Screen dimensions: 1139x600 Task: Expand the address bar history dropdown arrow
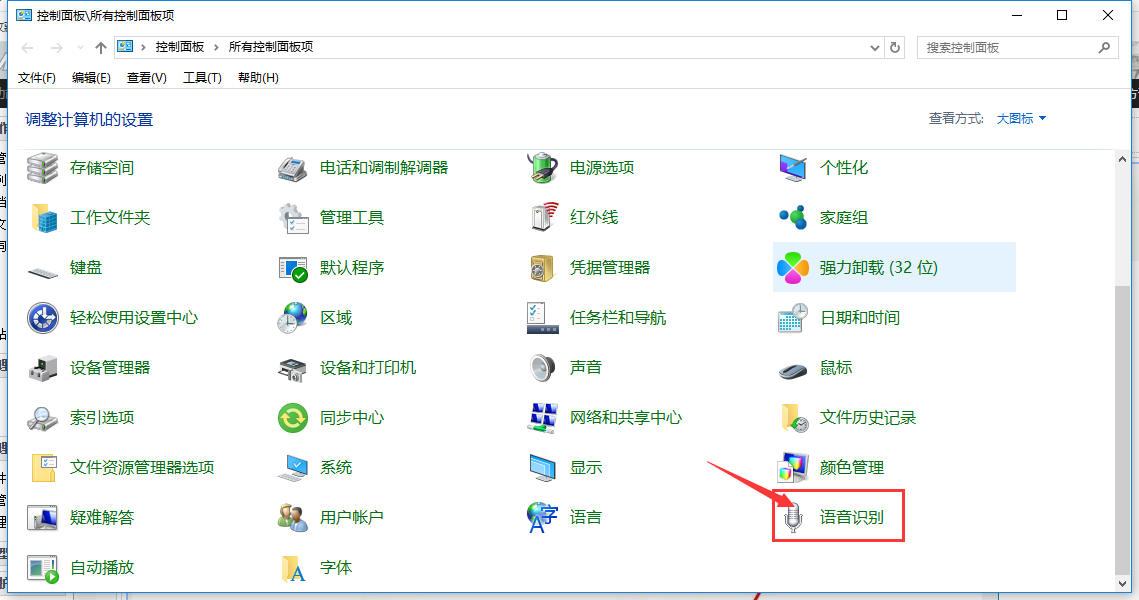tap(875, 47)
